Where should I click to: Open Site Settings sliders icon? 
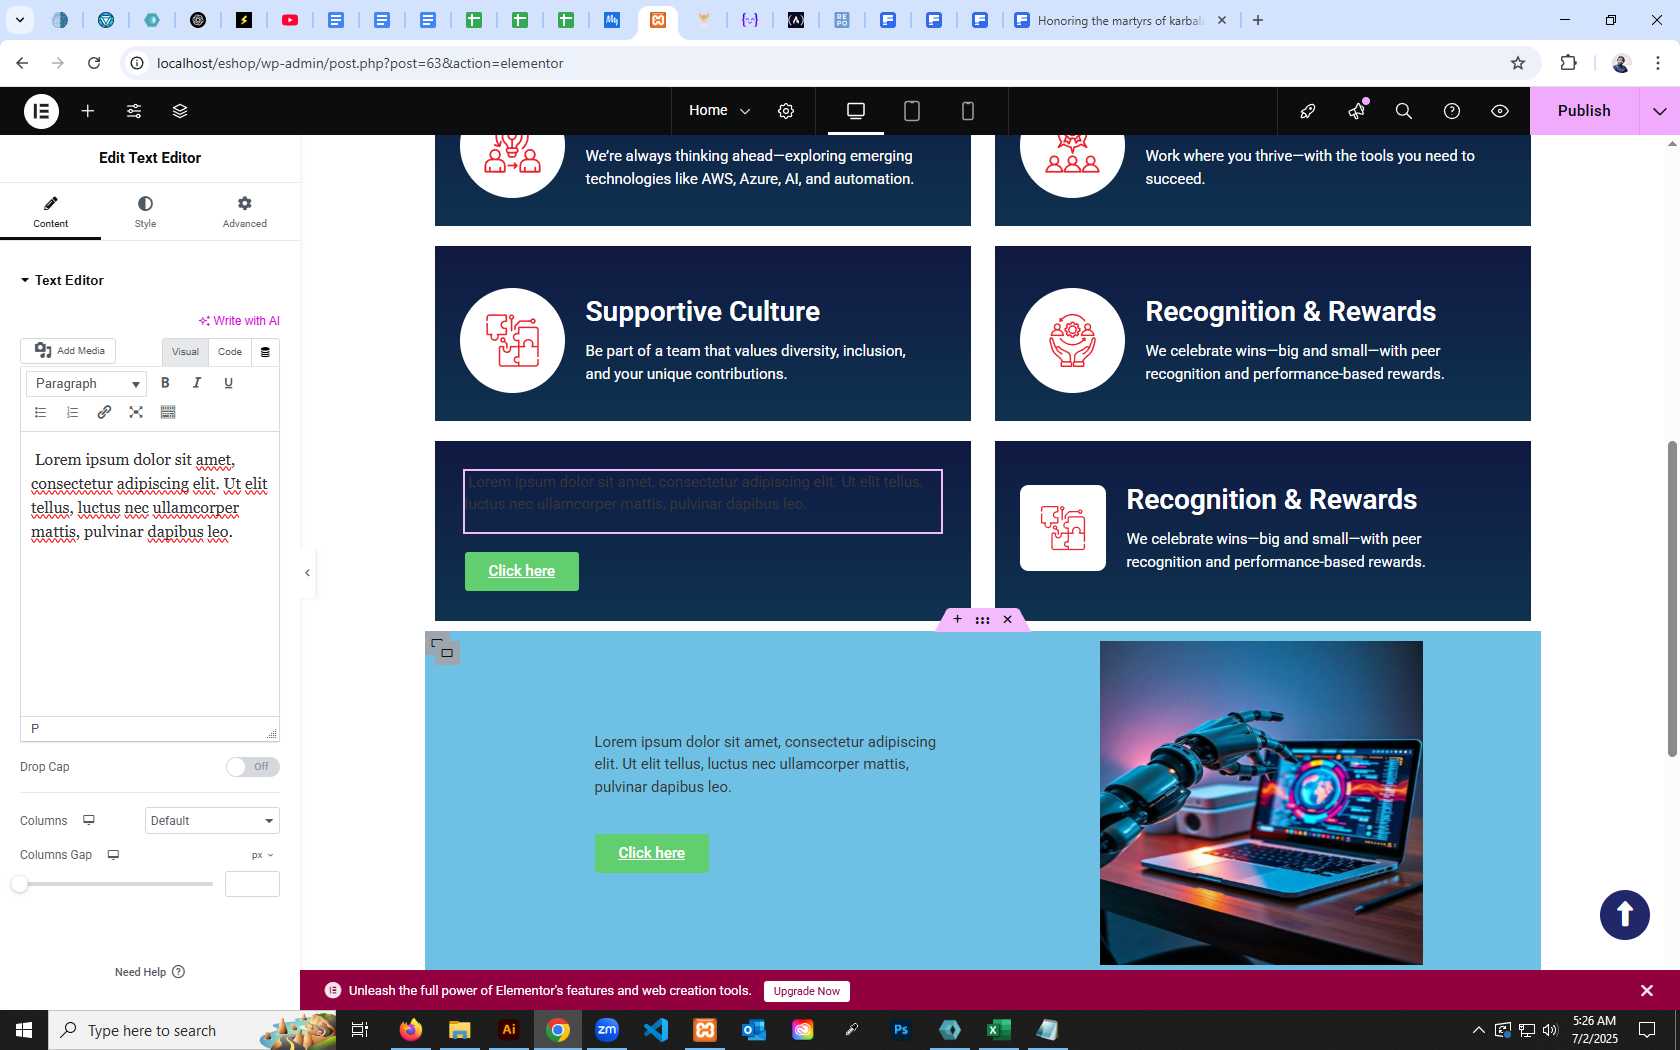(134, 111)
